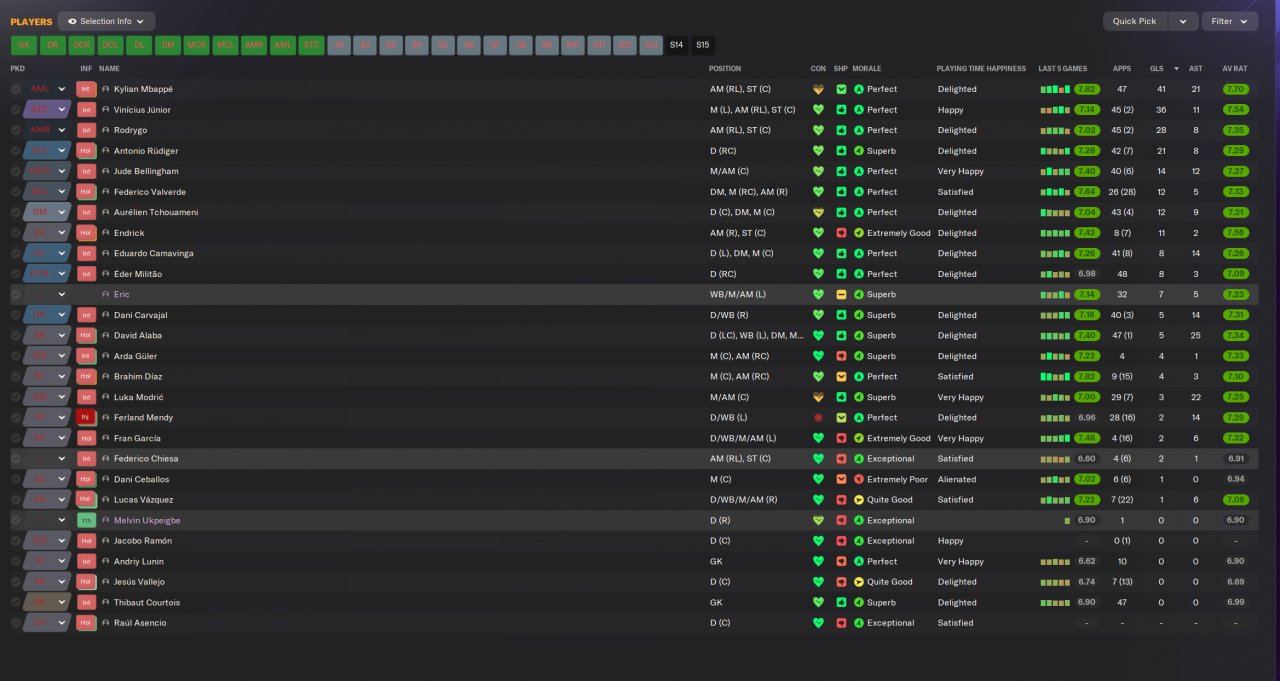Click Ferland Mendy's Inj injury badge
This screenshot has width=1280, height=681.
(x=86, y=417)
